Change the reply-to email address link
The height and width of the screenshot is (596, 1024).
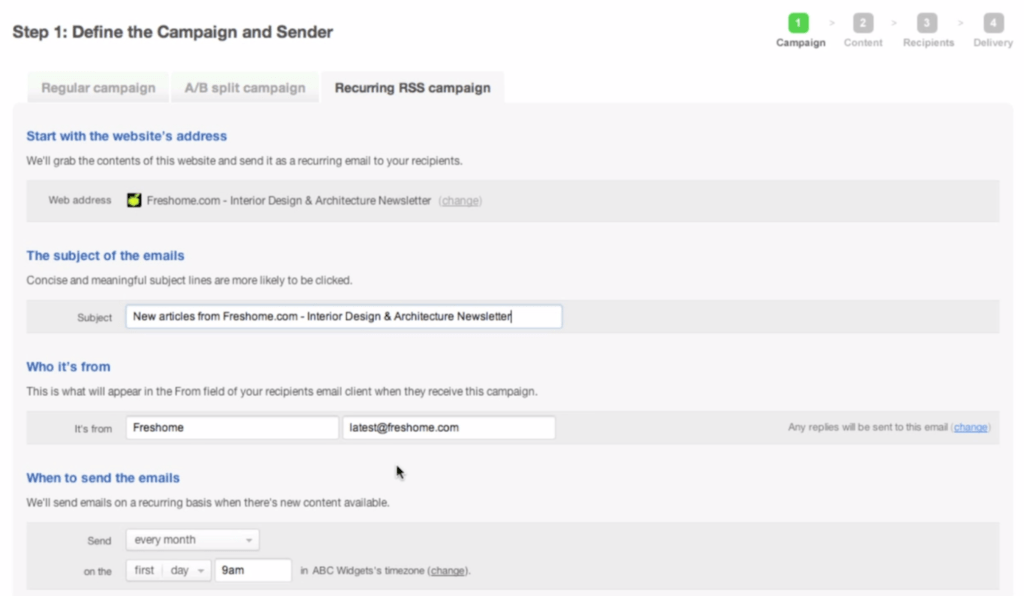coord(970,427)
